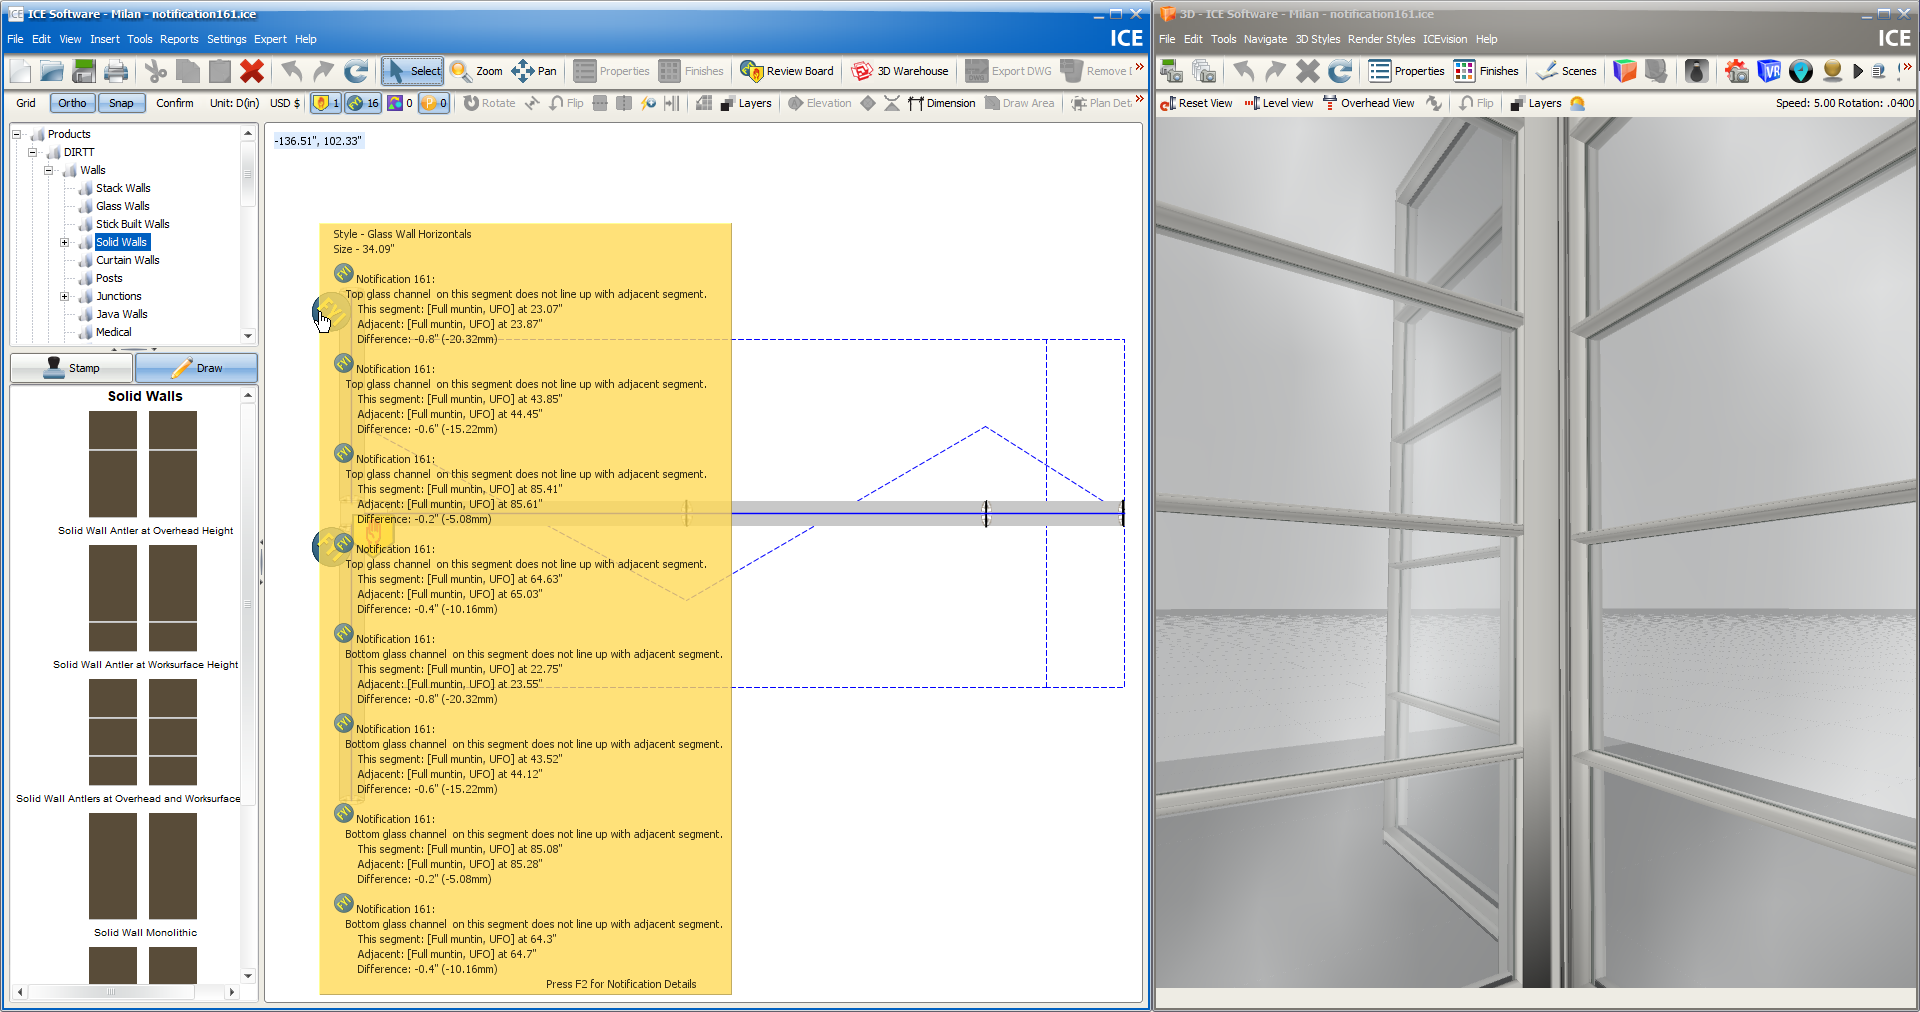Open the ICEvision menu in 3D window
Screen dimensions: 1920x1012
coord(1445,39)
